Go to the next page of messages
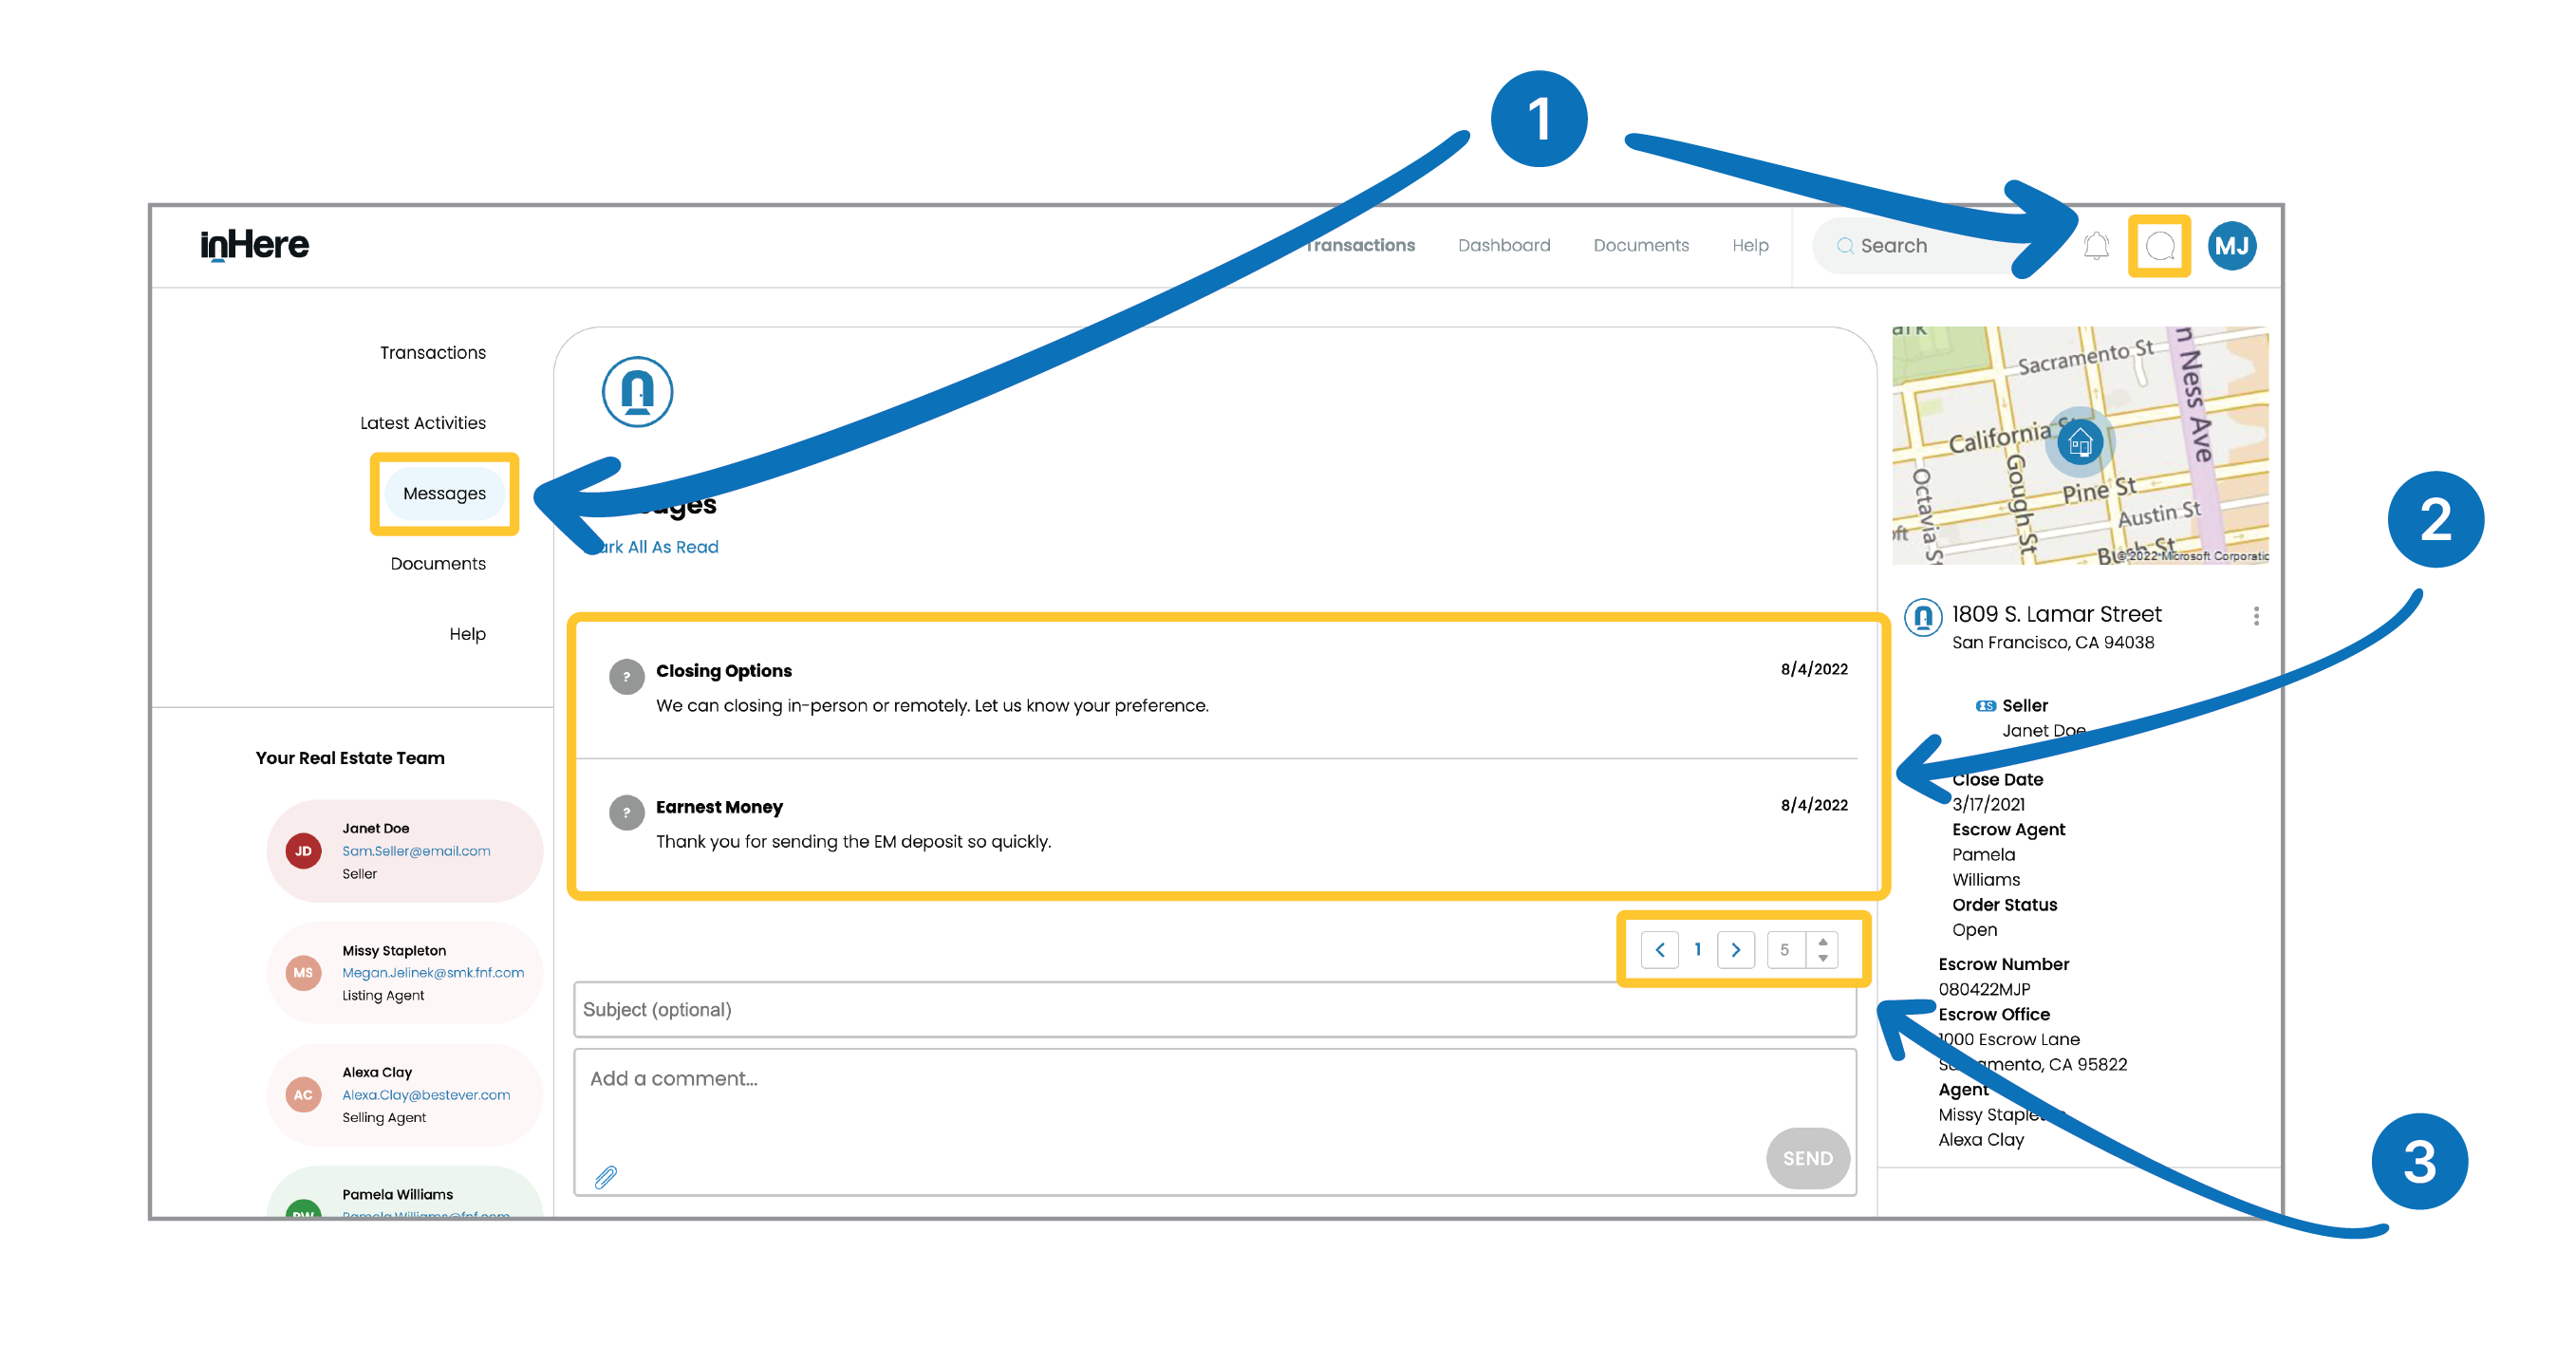 tap(1735, 949)
